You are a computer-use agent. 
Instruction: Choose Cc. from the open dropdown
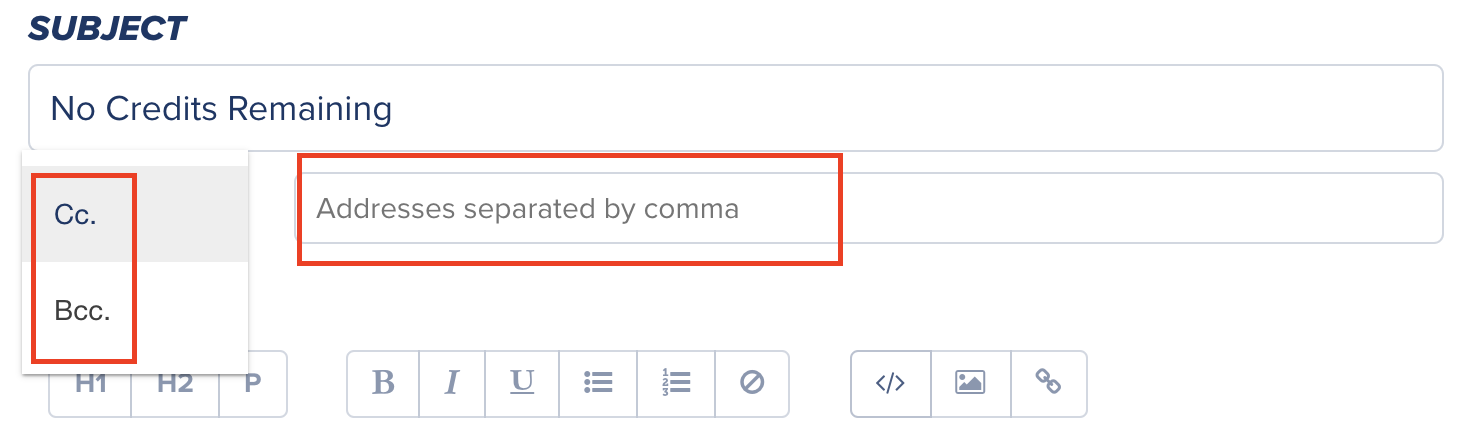tap(135, 214)
